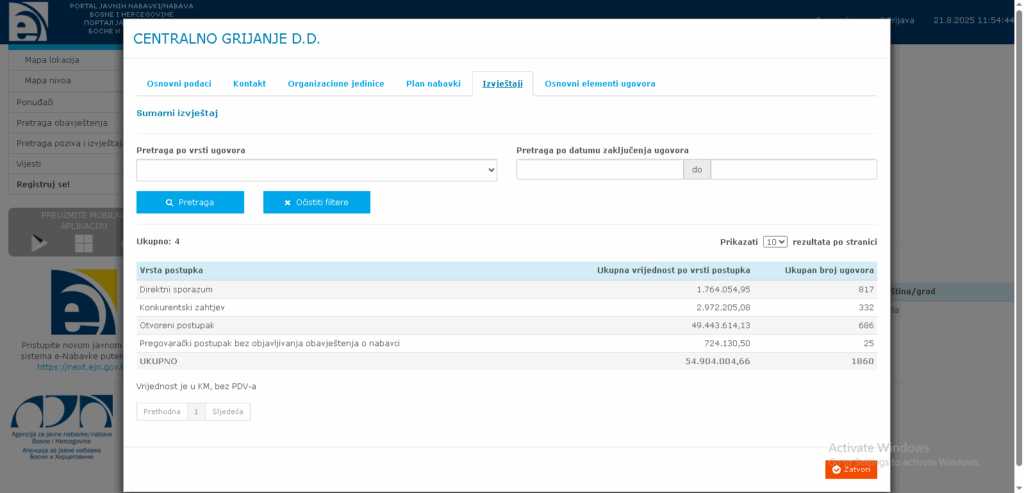Change results per page dropdown
1024x493 pixels.
[775, 242]
